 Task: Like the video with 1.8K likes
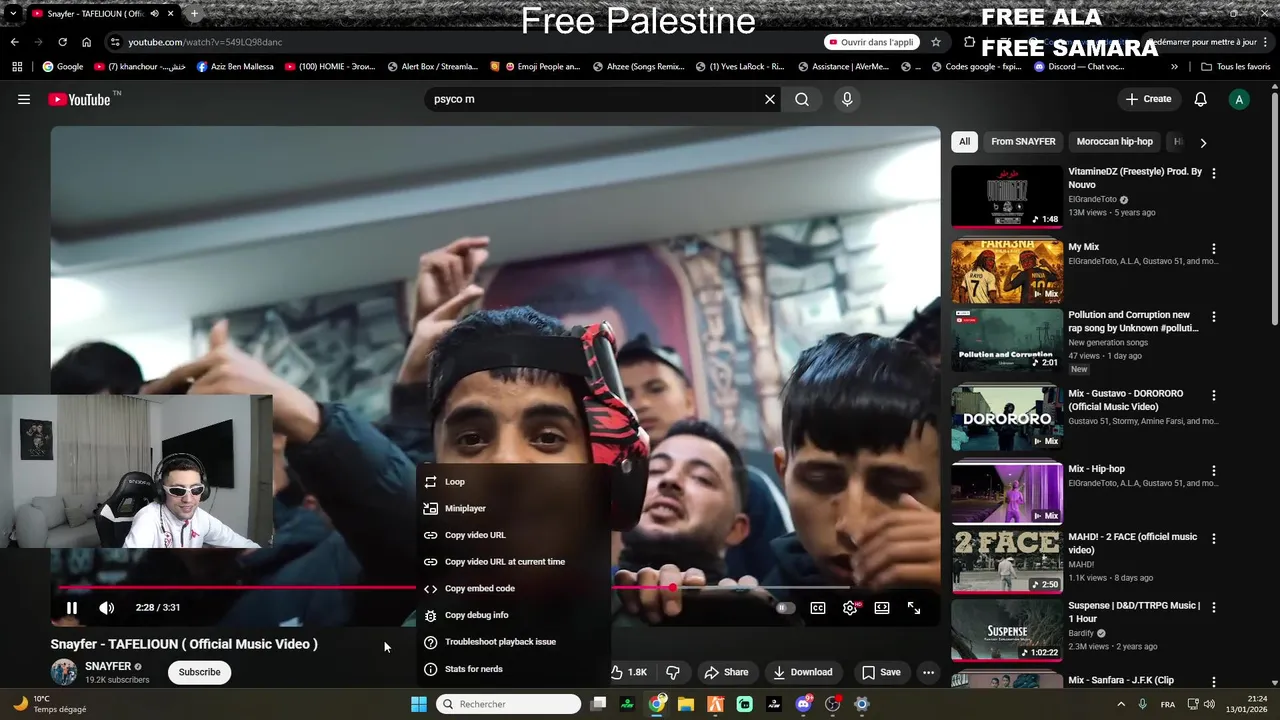click(630, 672)
